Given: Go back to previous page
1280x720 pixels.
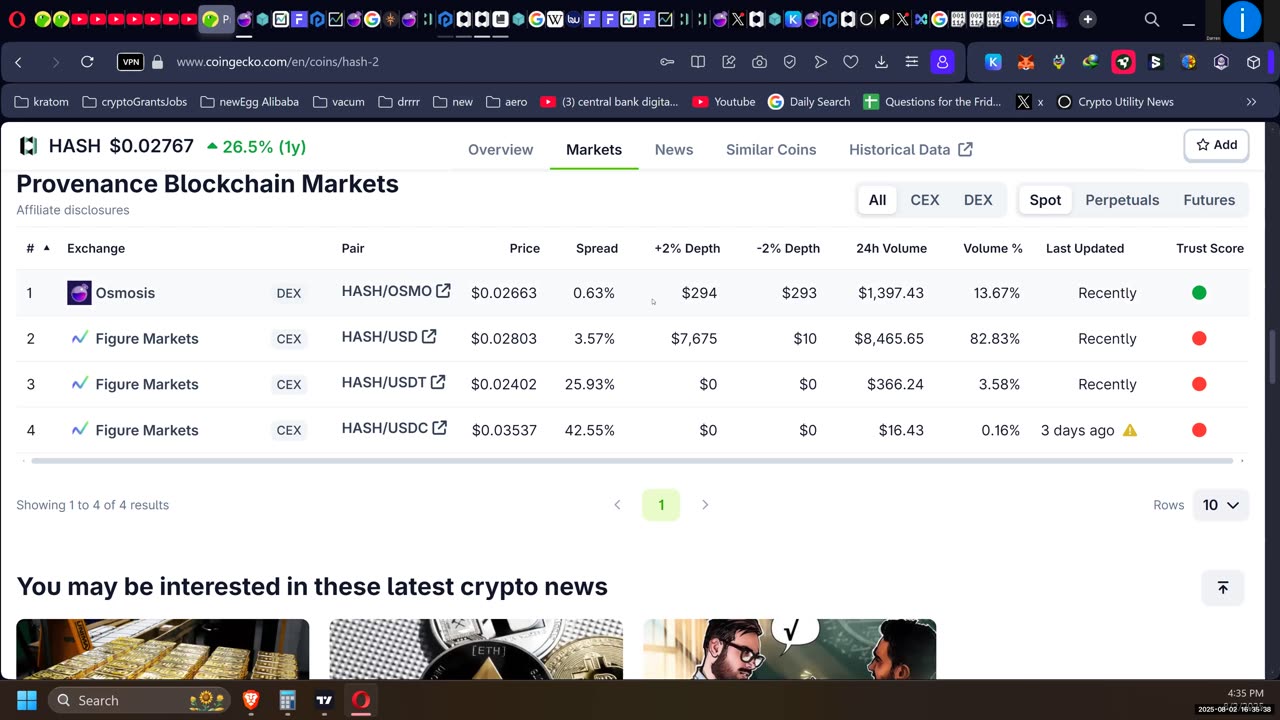Looking at the screenshot, I should tap(18, 62).
